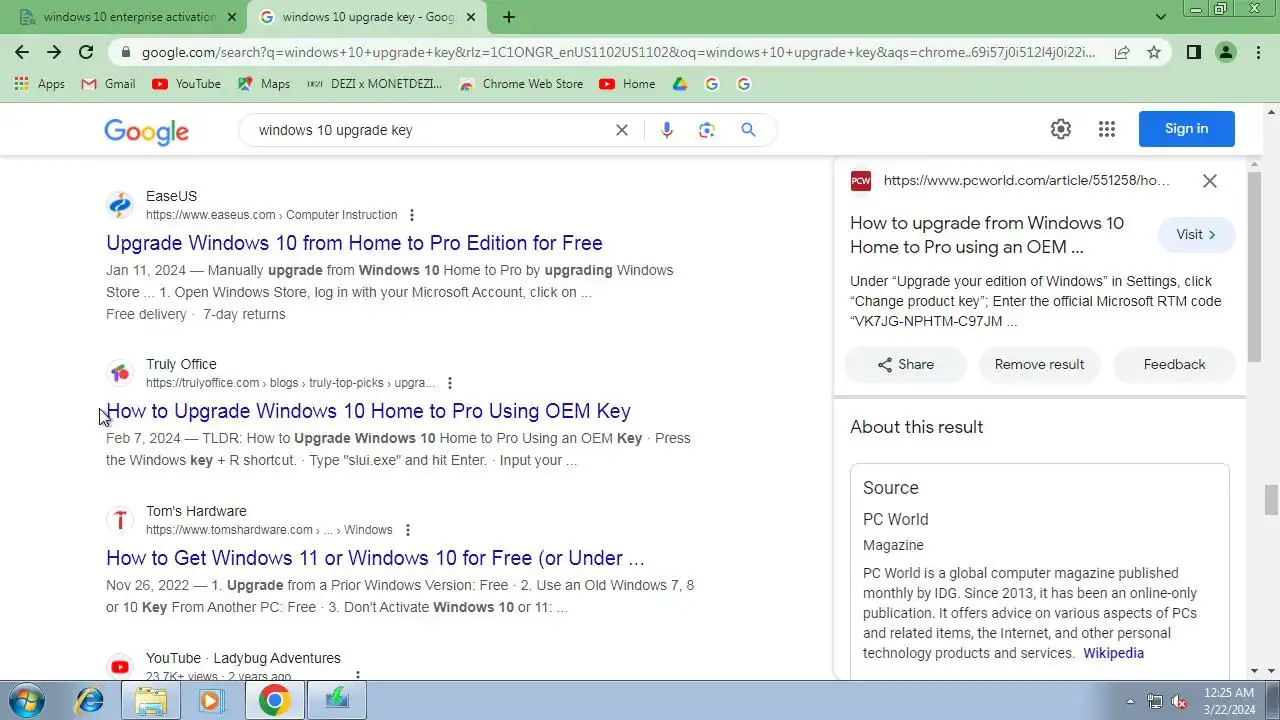The width and height of the screenshot is (1280, 720).
Task: Visit the PC World article
Action: [x=1196, y=235]
